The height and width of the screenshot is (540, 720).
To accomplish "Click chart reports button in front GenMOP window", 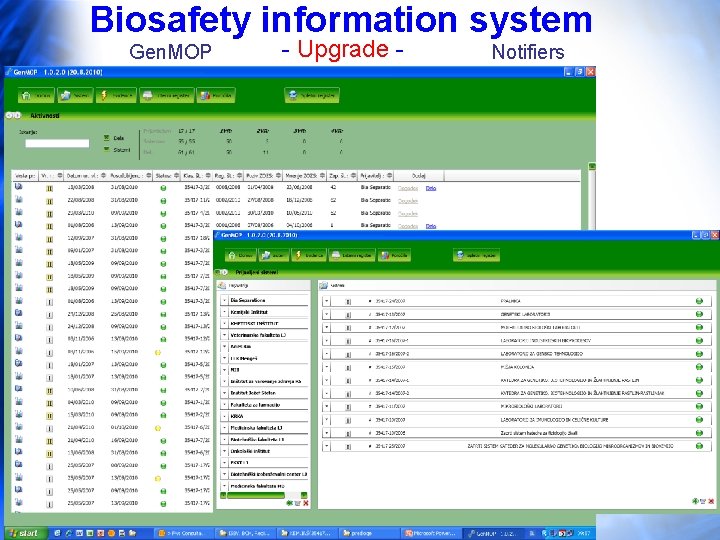I will pos(394,255).
